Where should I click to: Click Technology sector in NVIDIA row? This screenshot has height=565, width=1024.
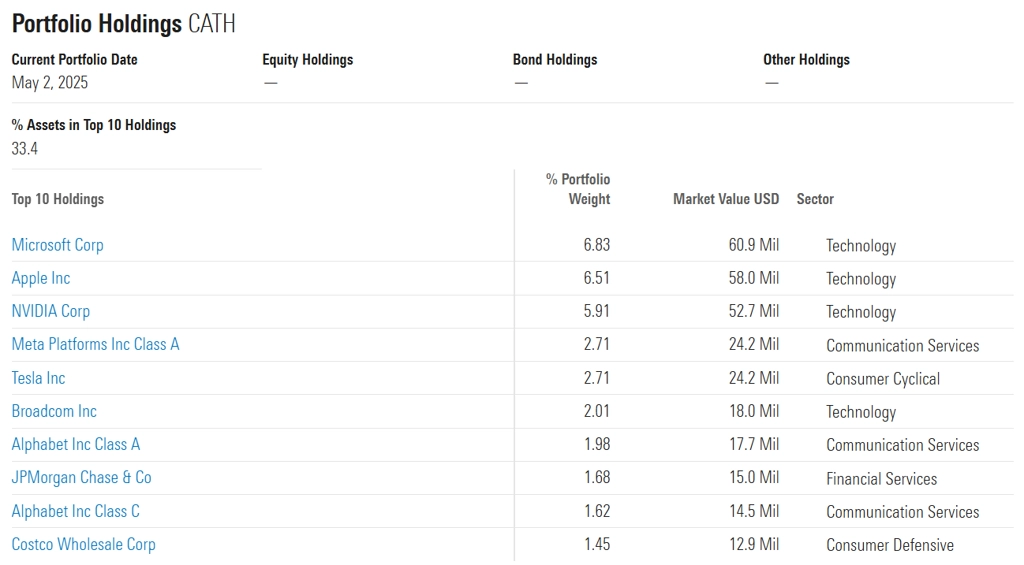click(861, 313)
